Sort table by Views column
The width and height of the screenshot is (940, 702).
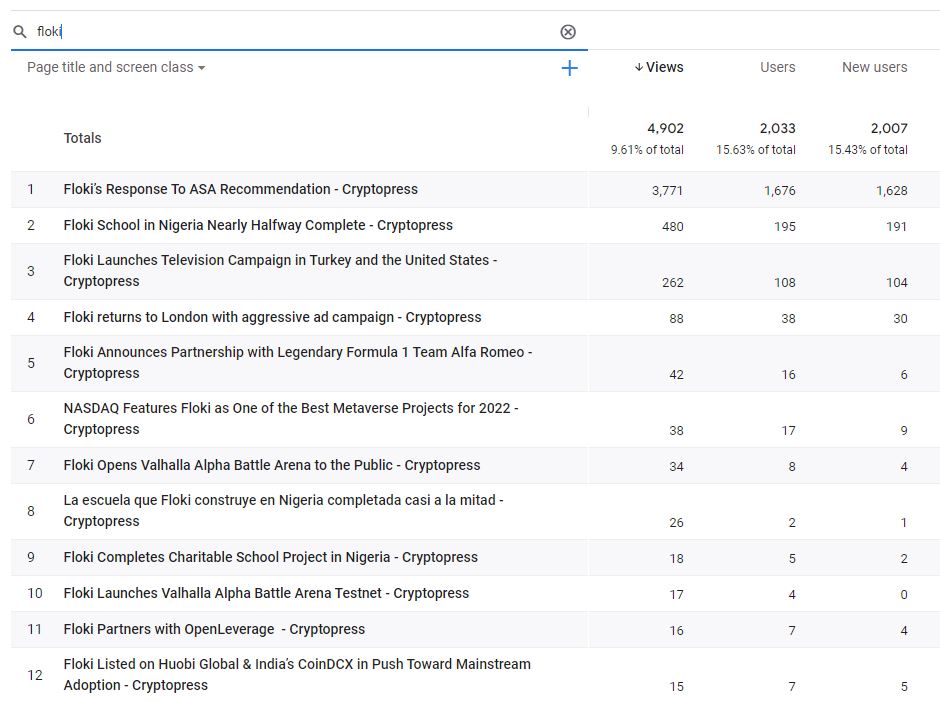664,67
